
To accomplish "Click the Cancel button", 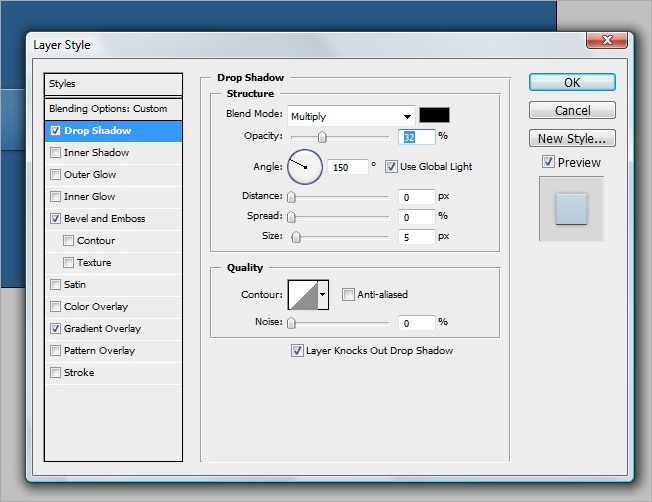I will coord(572,110).
